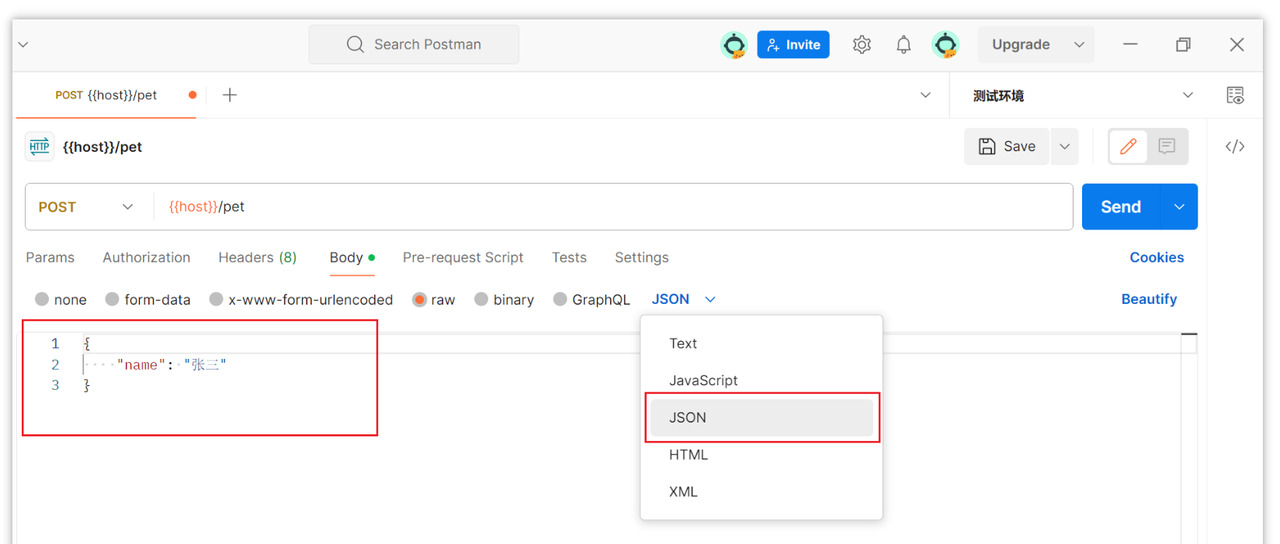Expand the Upgrade dropdown arrow
The height and width of the screenshot is (544, 1280).
click(x=1079, y=45)
